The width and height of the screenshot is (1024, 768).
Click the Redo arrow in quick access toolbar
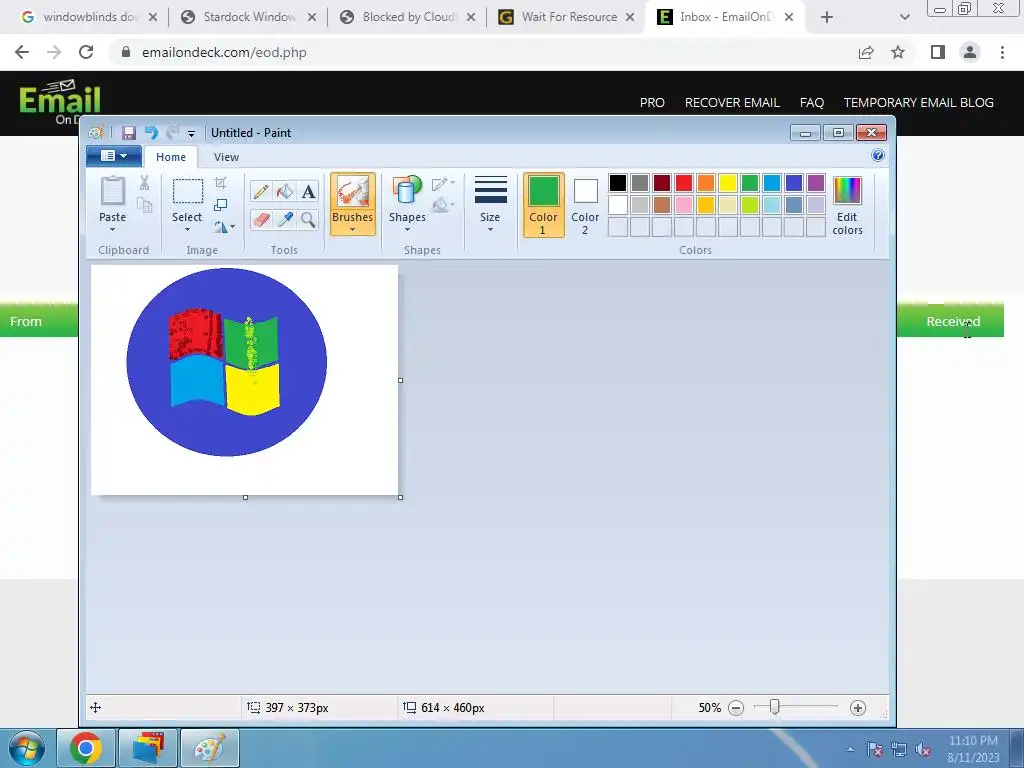[172, 133]
